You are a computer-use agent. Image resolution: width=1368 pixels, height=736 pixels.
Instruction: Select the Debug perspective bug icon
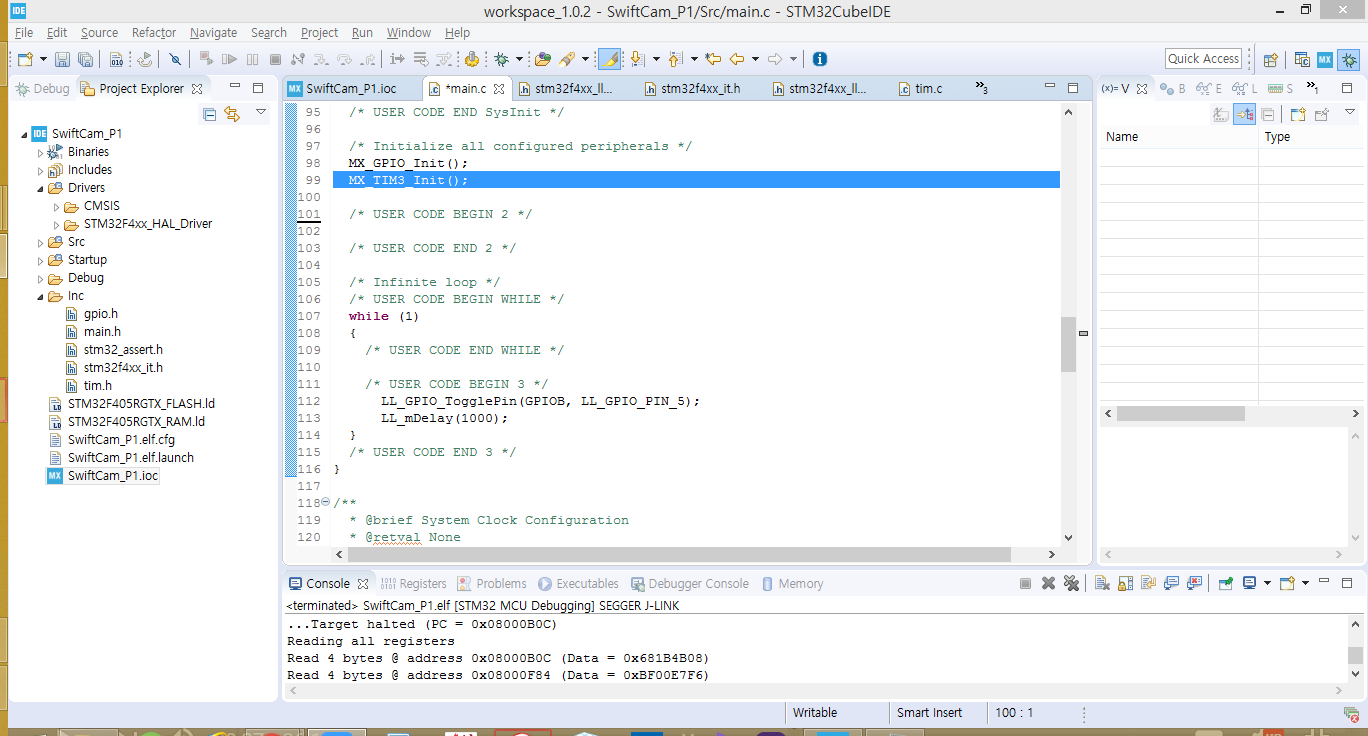(1349, 60)
